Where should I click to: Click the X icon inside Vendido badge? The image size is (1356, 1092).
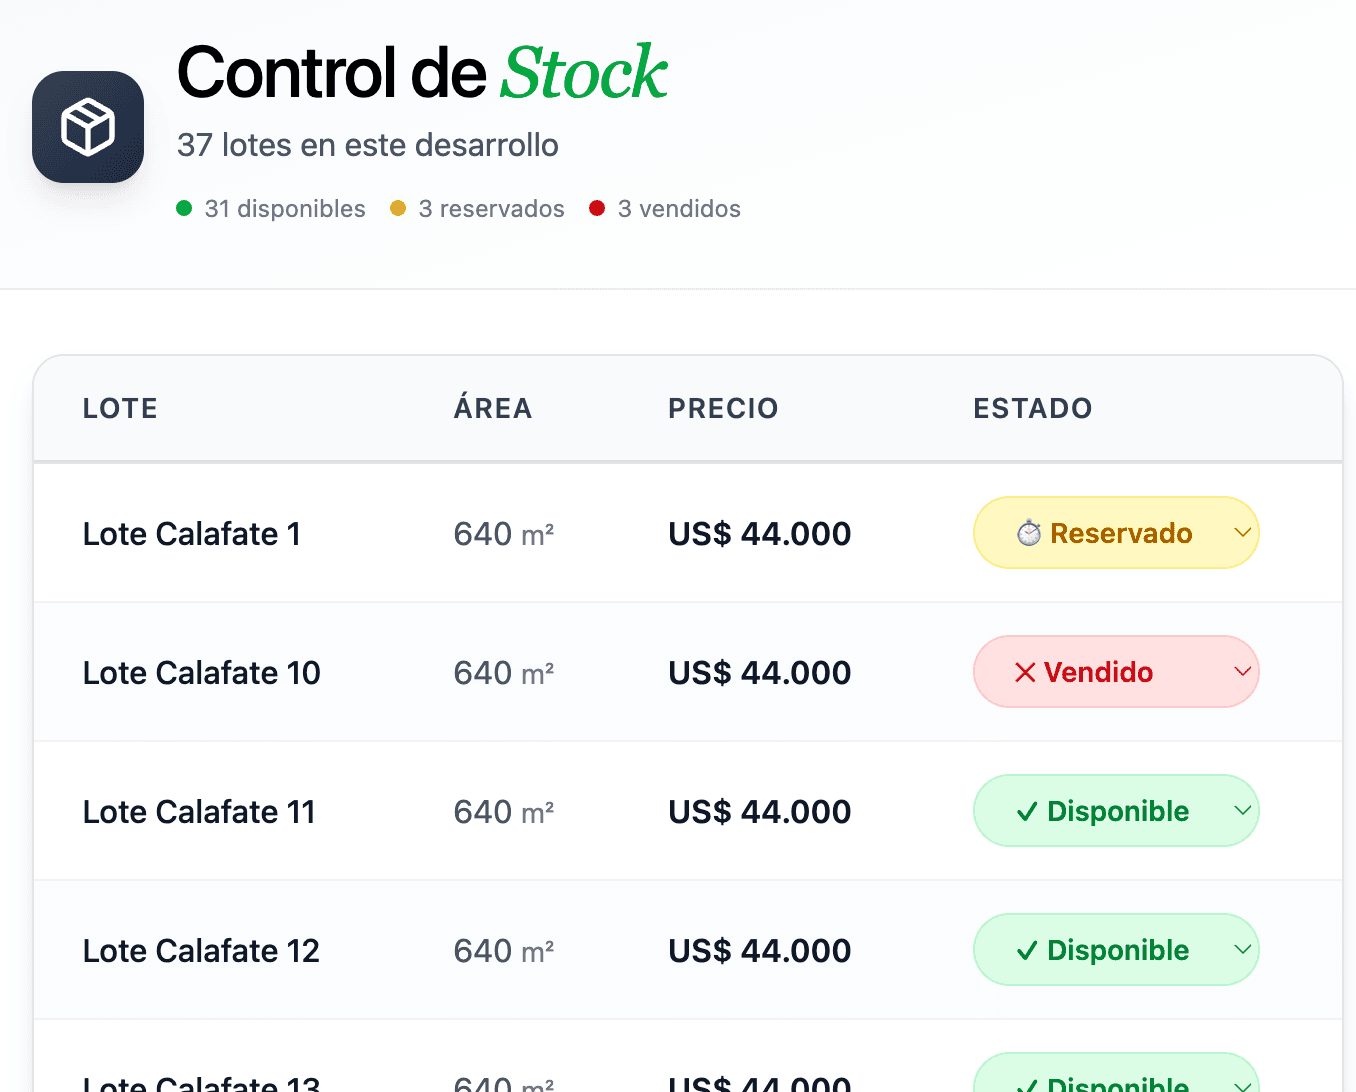[1024, 672]
